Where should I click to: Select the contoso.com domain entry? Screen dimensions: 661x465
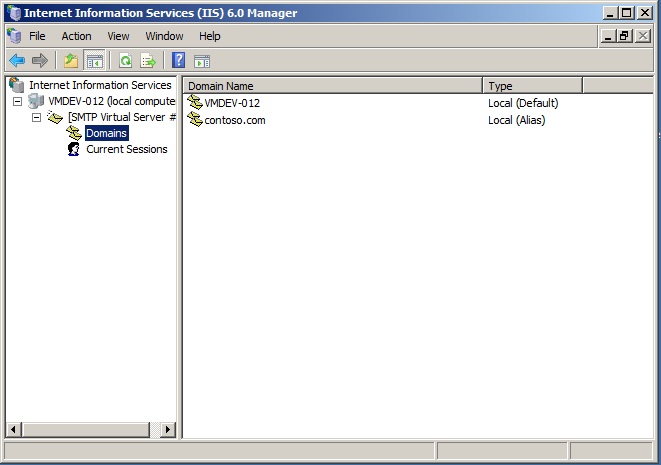tap(235, 120)
